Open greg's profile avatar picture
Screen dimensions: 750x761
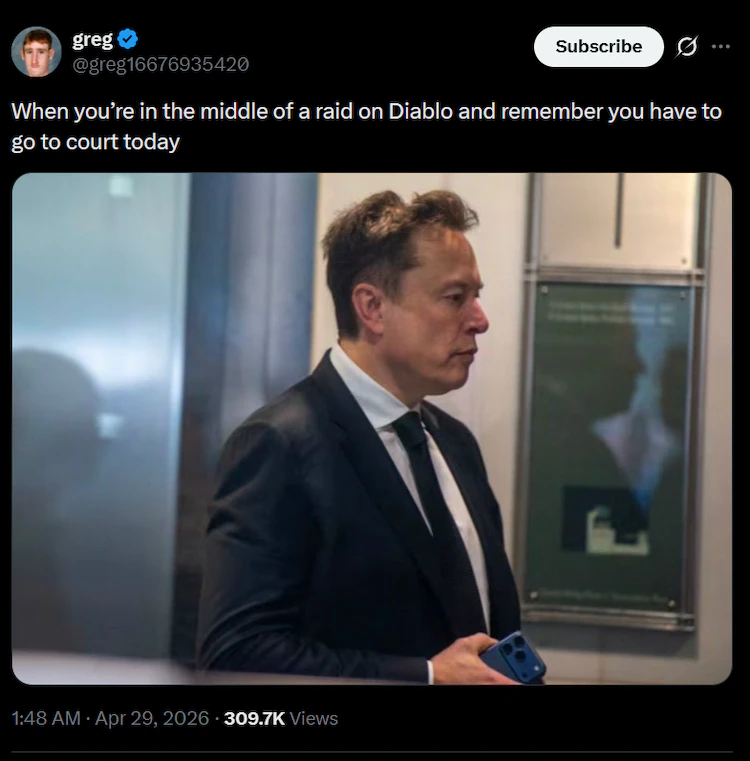[x=36, y=52]
